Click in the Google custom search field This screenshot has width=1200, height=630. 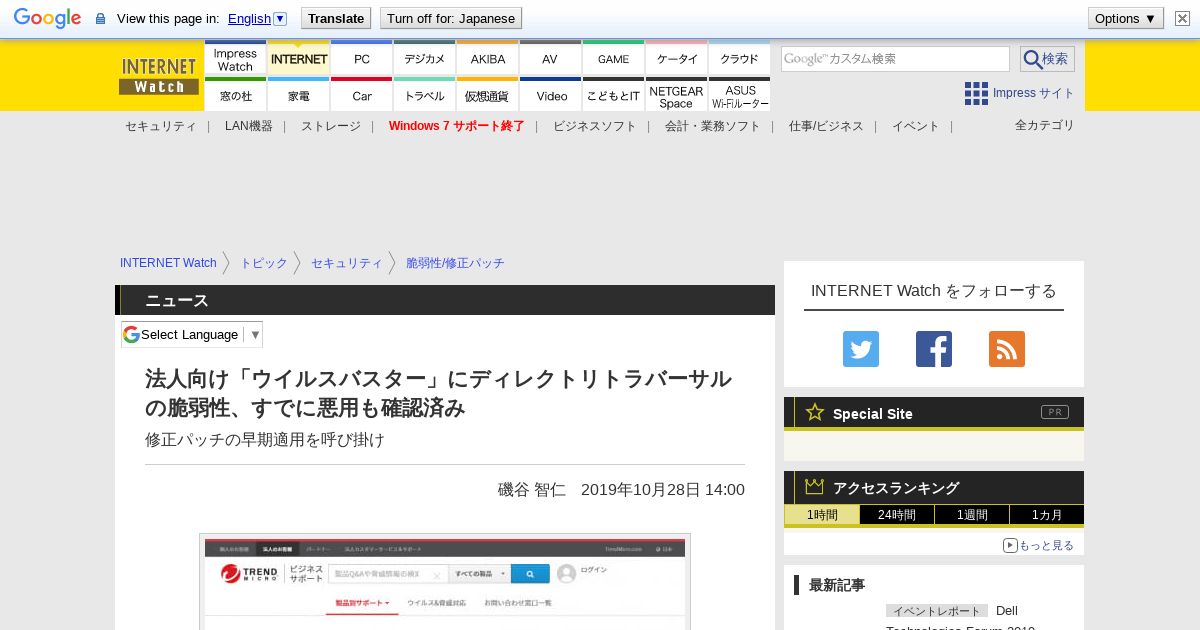pos(895,59)
